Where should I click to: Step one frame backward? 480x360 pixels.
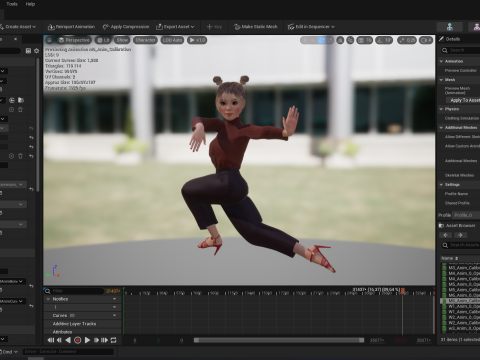click(60, 340)
